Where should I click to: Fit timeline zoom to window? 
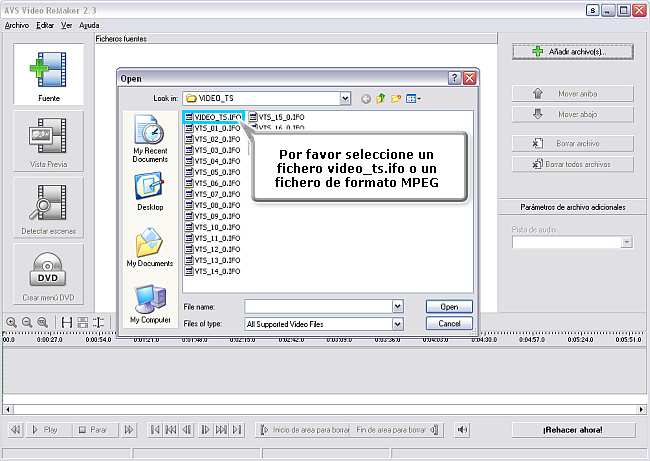click(42, 322)
